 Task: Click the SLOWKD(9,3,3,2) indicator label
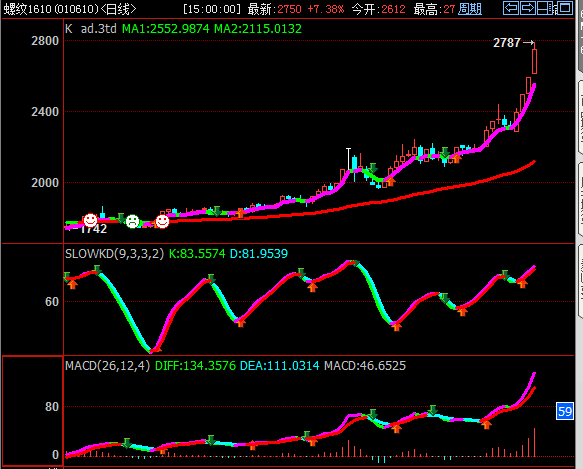tap(115, 254)
